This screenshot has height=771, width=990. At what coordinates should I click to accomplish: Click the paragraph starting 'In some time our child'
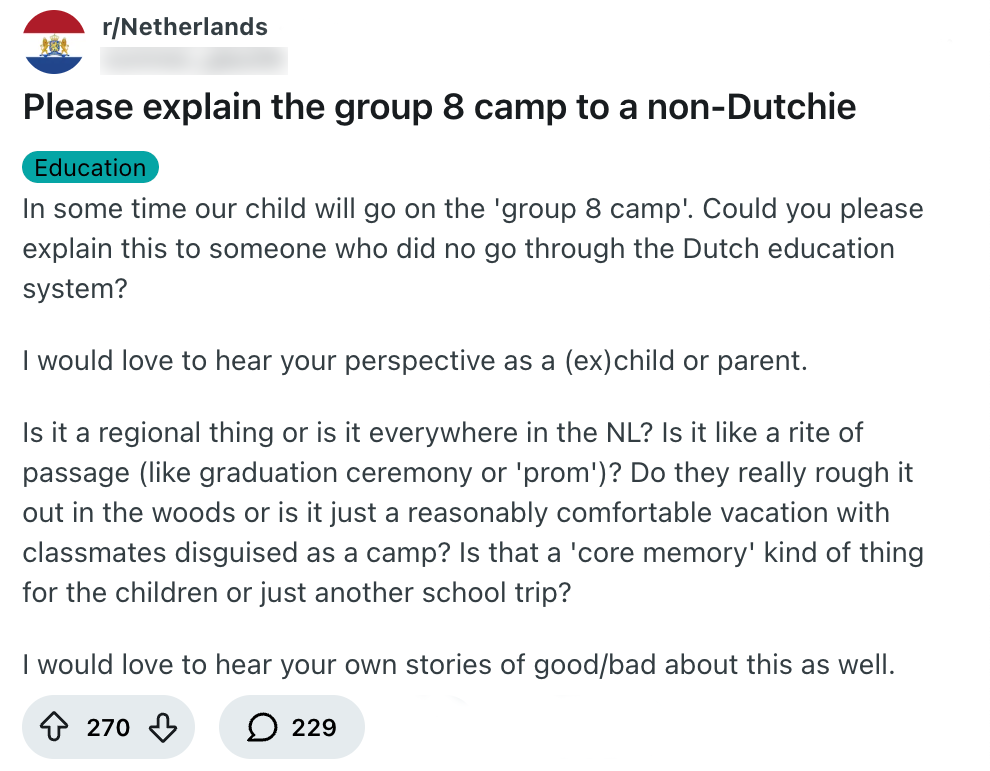[472, 248]
